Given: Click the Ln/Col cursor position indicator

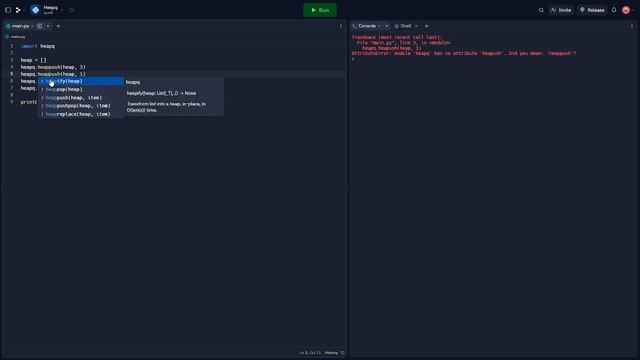Looking at the screenshot, I should click(x=310, y=353).
